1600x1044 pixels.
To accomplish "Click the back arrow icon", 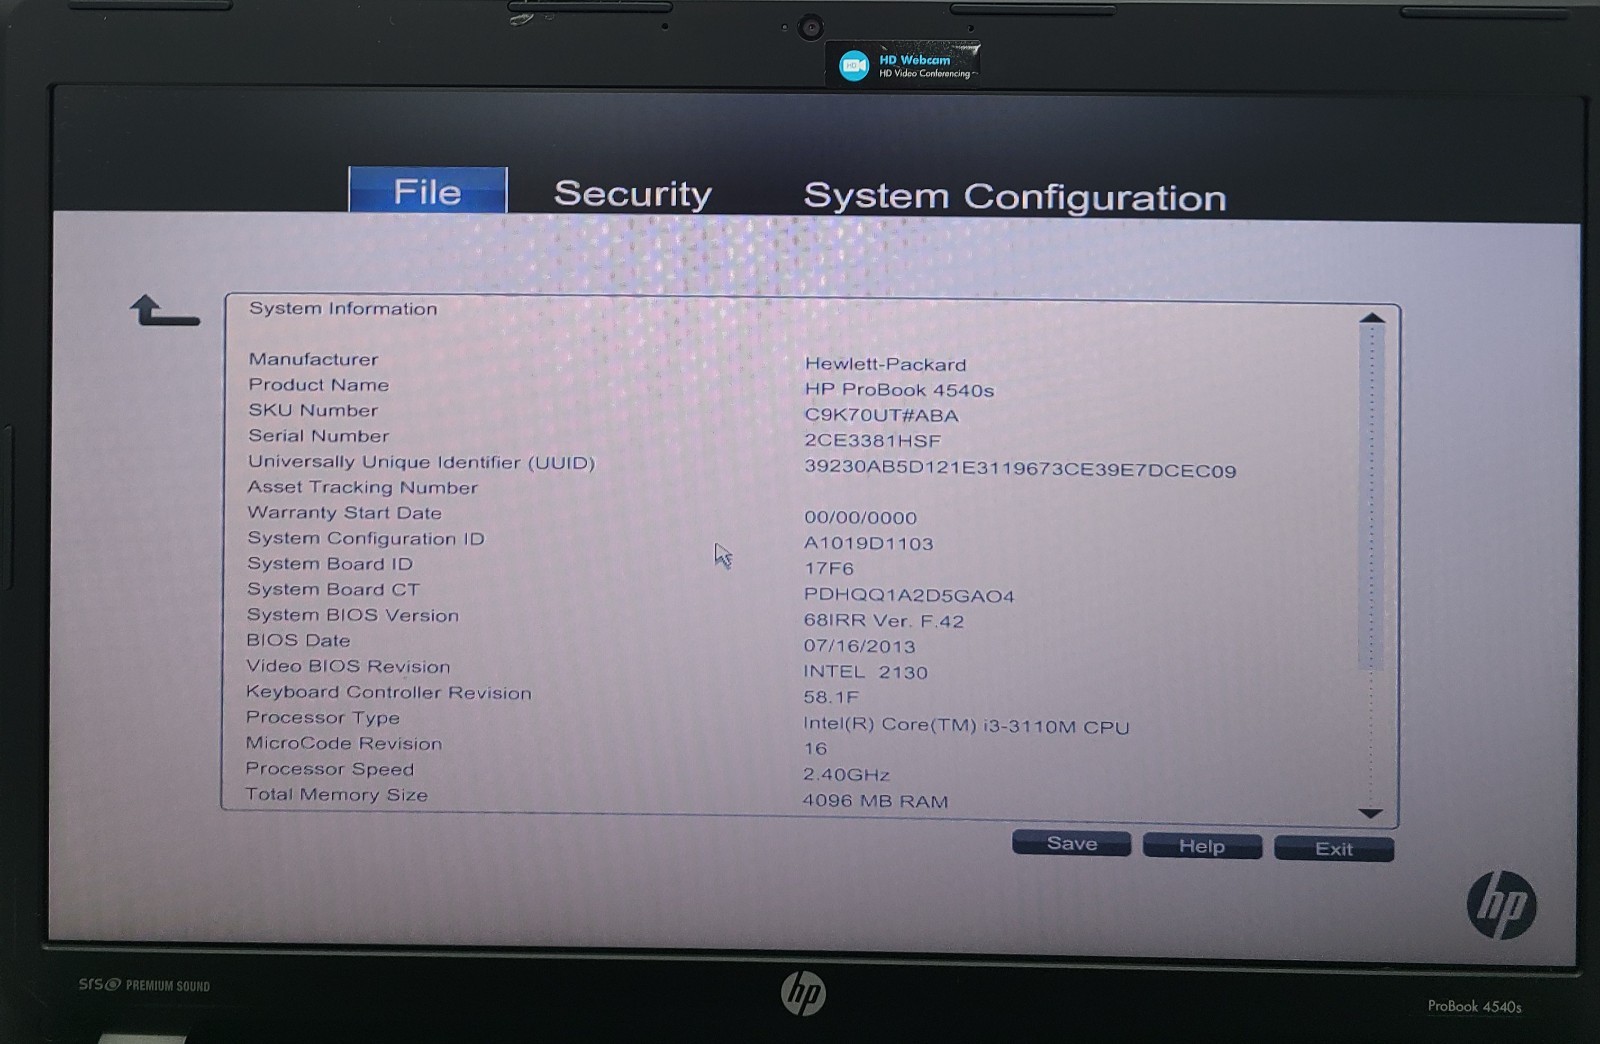I will [165, 311].
